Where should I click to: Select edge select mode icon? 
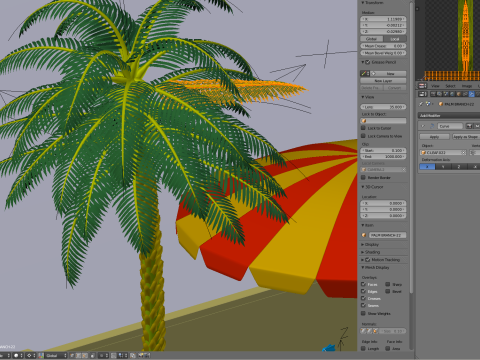(x=78, y=355)
